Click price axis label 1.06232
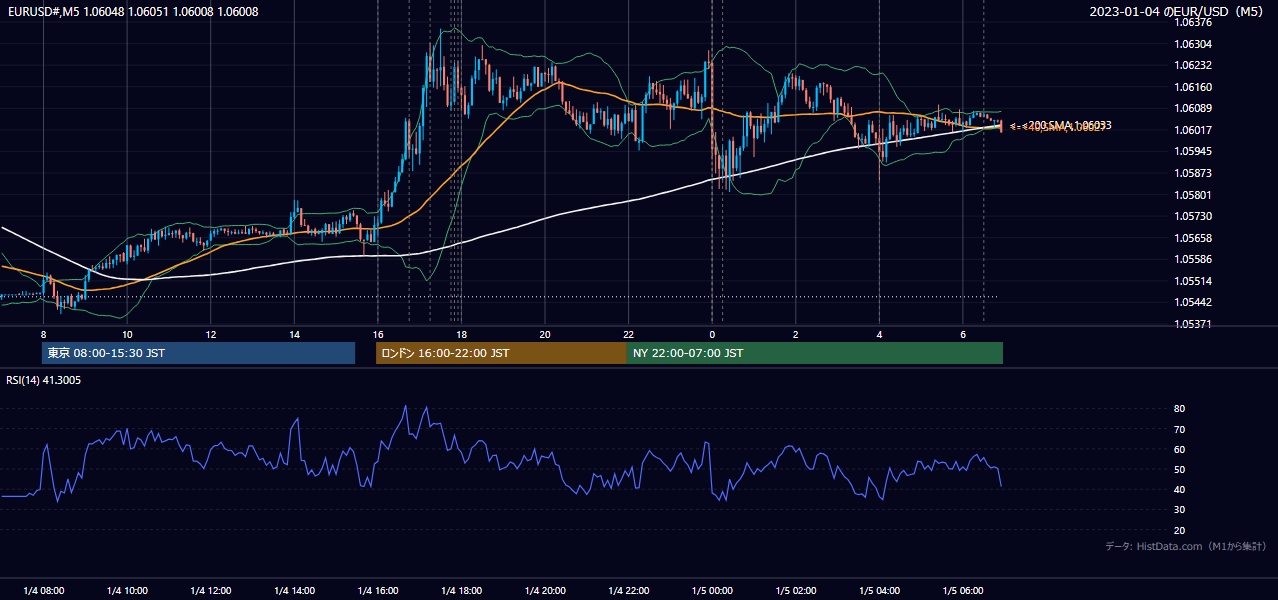1278x600 pixels. [x=1192, y=65]
